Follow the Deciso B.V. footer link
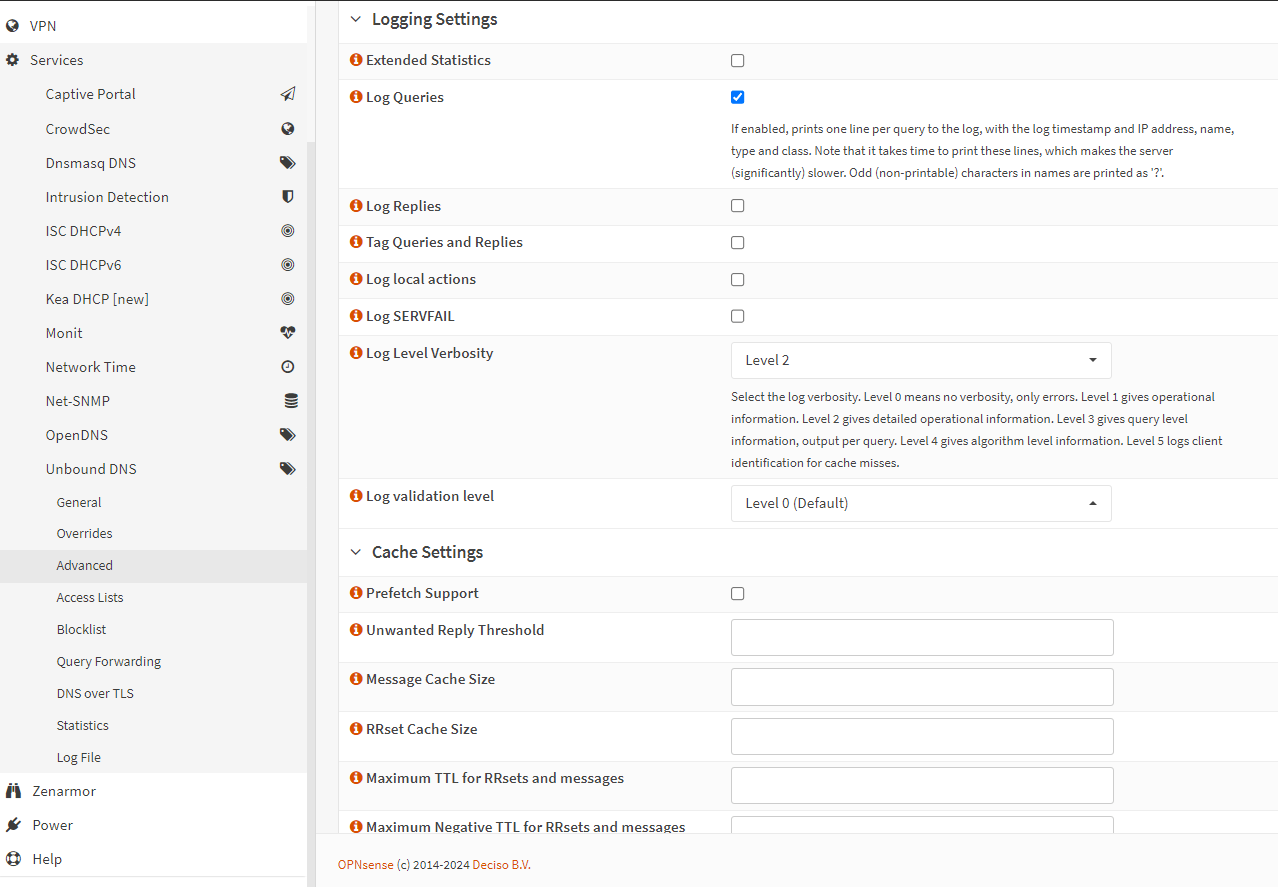This screenshot has width=1278, height=887. pyautogui.click(x=501, y=865)
